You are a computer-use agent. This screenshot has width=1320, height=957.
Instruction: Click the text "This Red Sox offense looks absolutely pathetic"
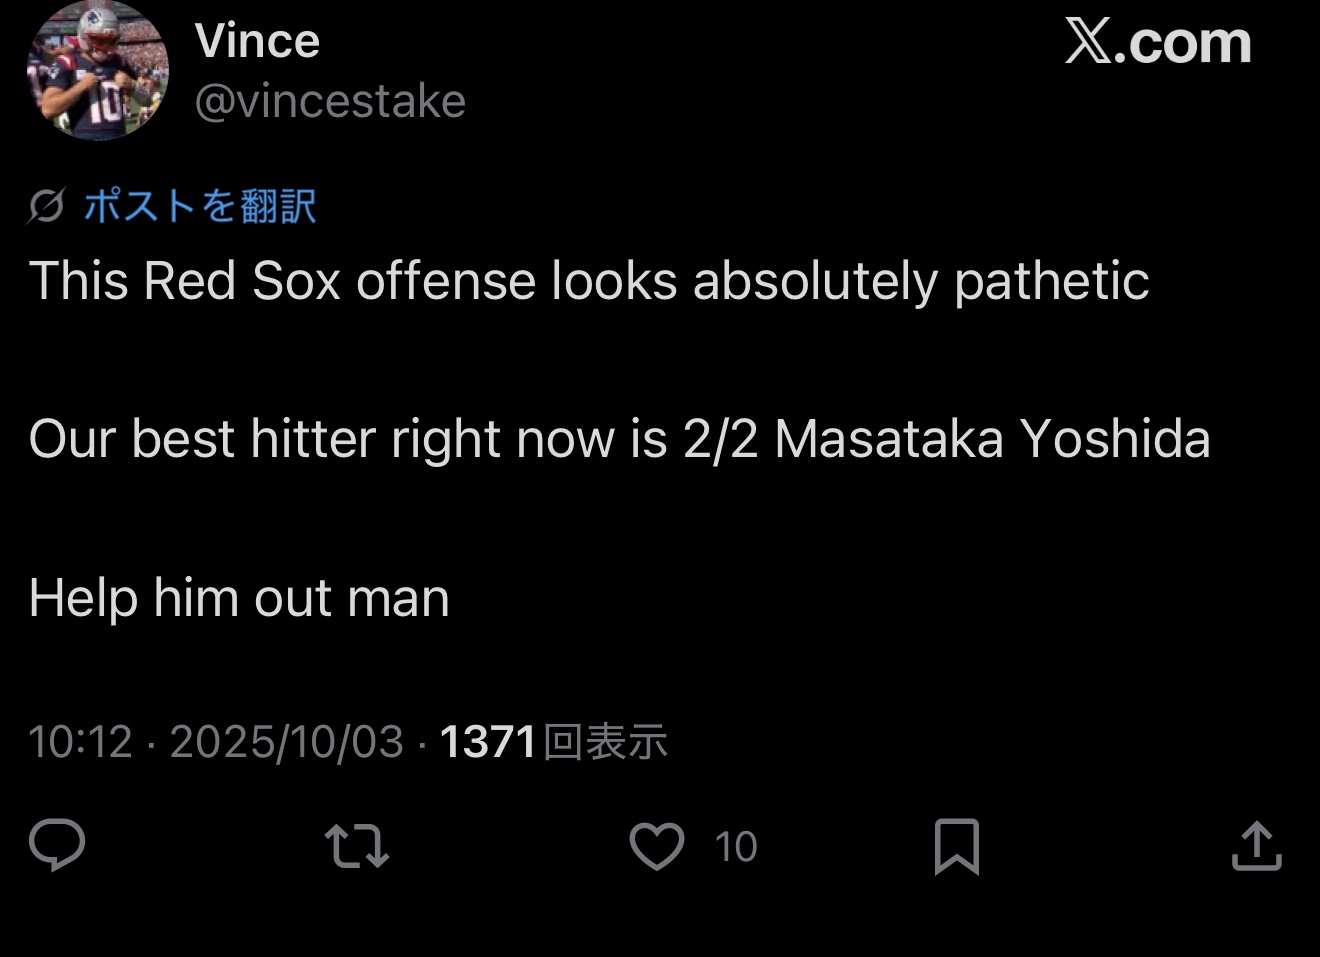click(589, 281)
